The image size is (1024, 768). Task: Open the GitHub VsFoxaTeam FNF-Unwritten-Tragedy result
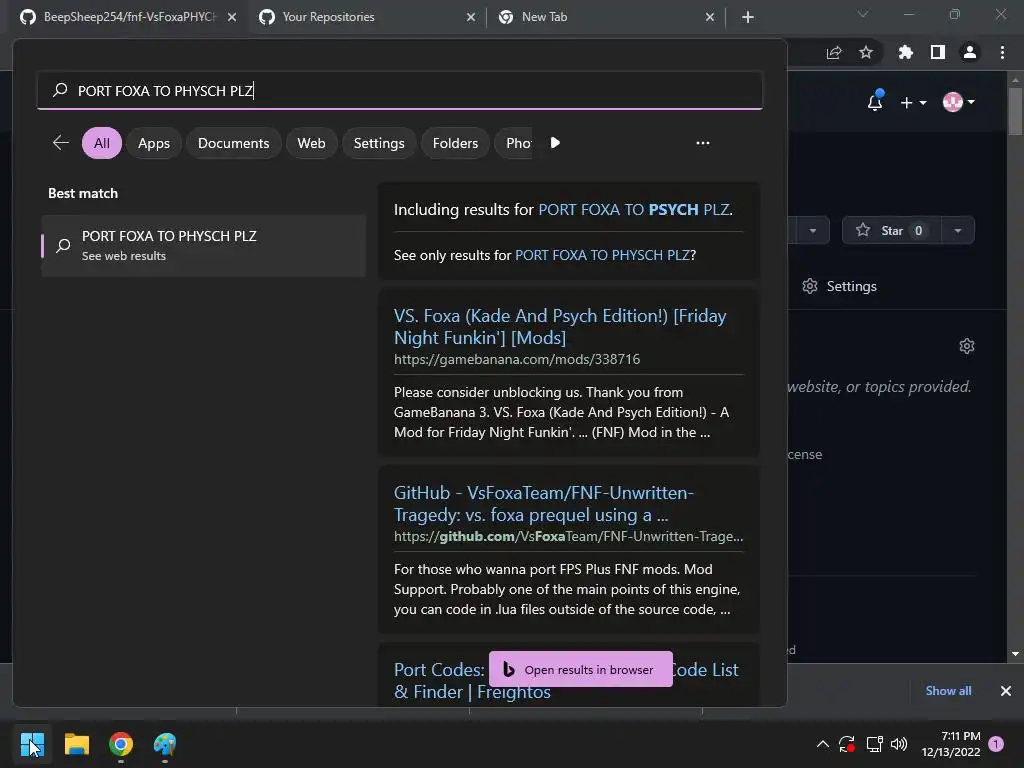pos(543,504)
